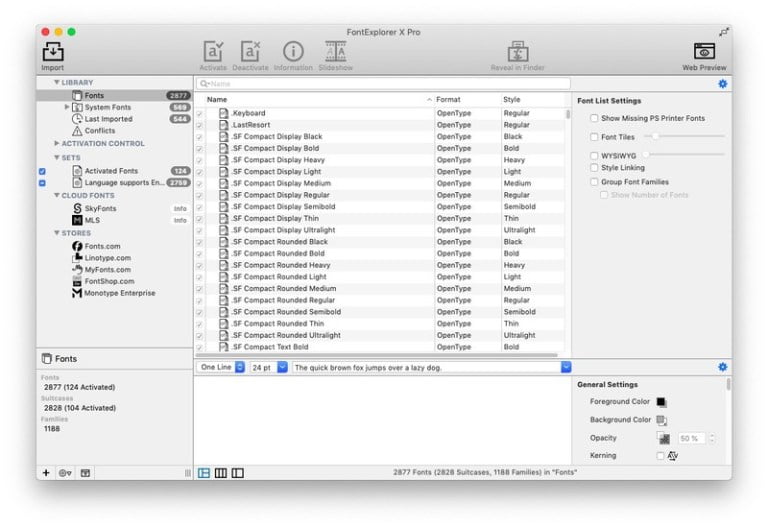Open the action menu with eye icon
Viewport: 768px width, 528px height.
65,473
